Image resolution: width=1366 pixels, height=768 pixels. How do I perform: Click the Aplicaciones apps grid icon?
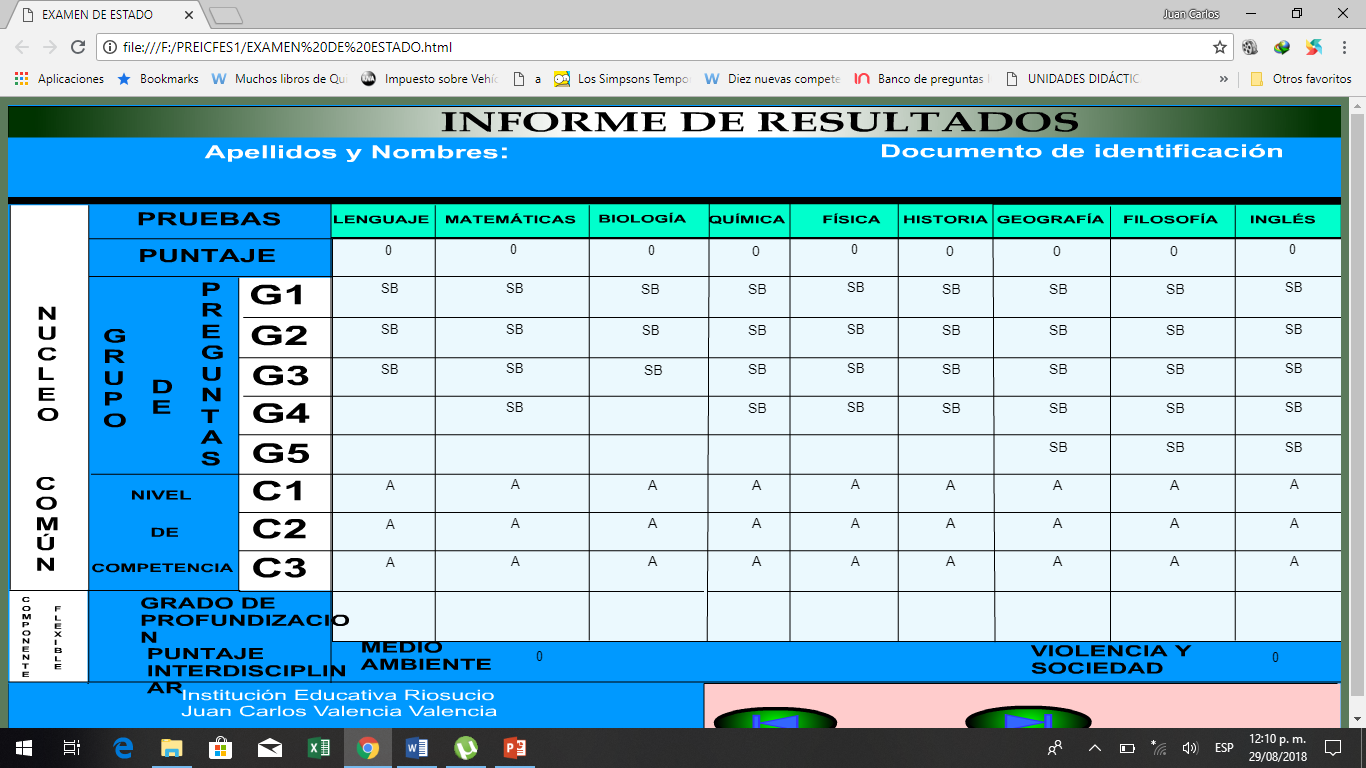pos(22,79)
